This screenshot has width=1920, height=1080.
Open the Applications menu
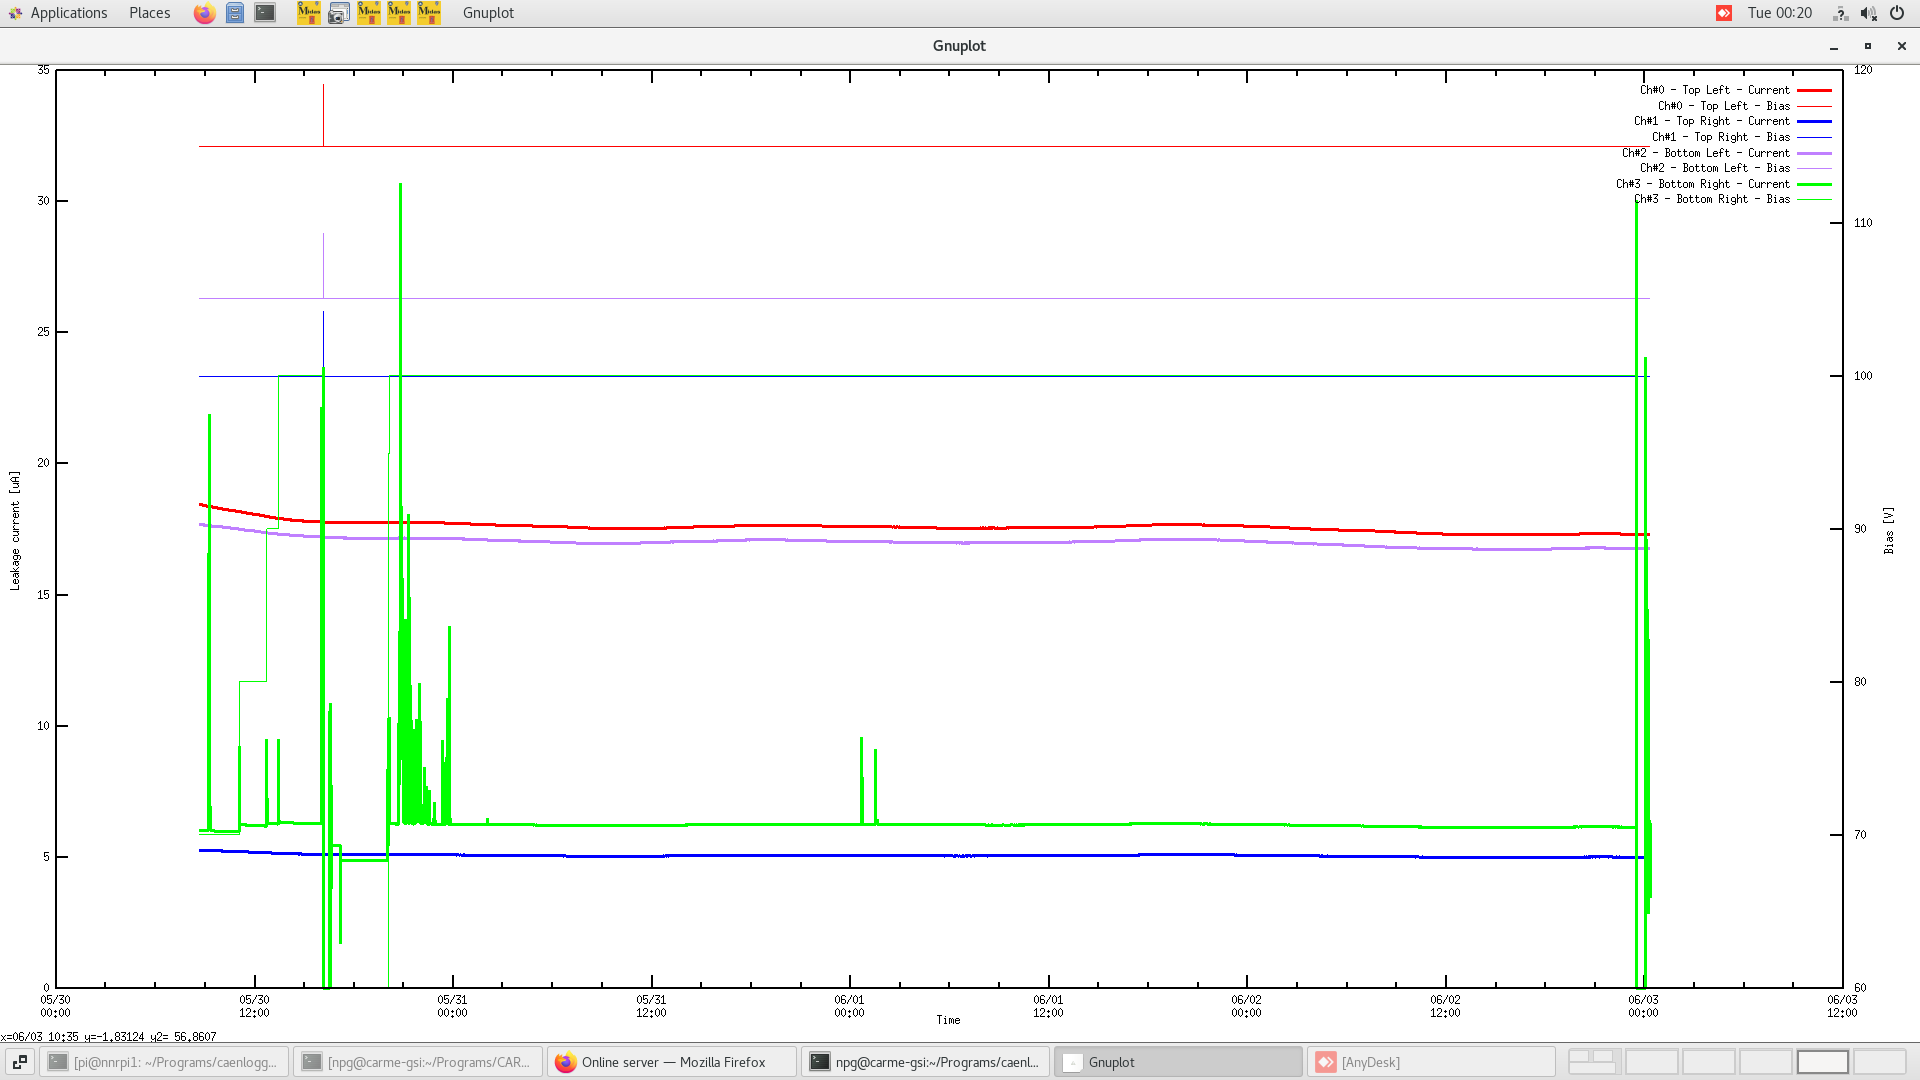coord(68,13)
